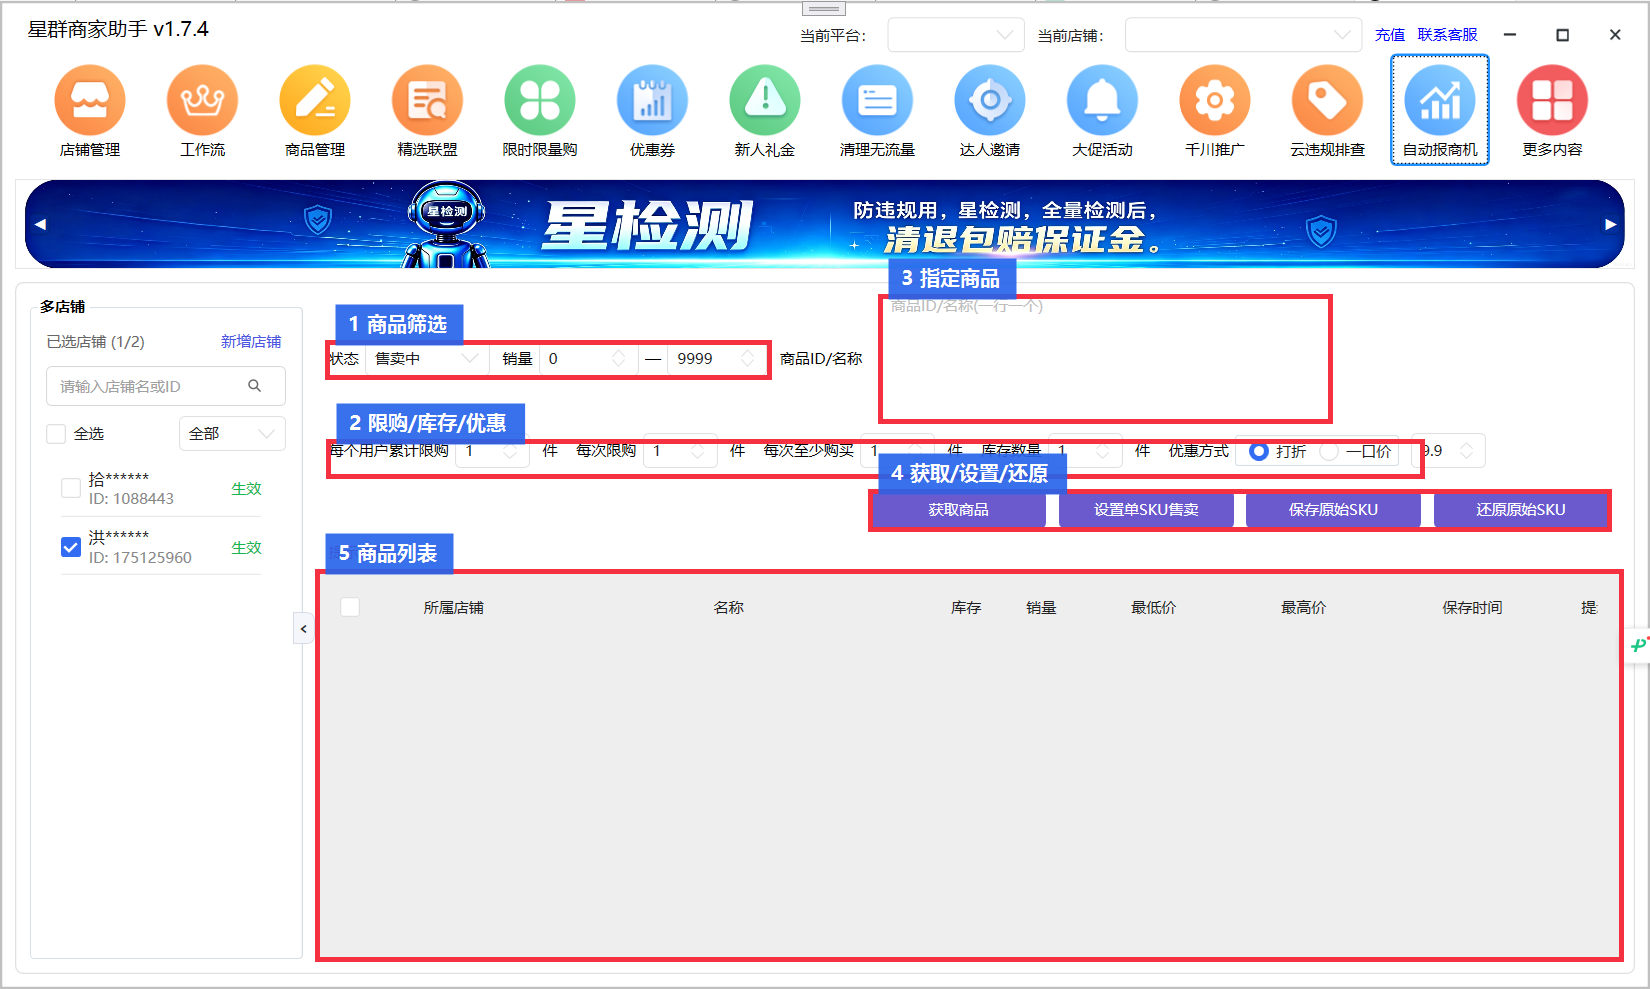Click the 保存原始SKU button
Screen dimensions: 1650x989
click(1333, 510)
